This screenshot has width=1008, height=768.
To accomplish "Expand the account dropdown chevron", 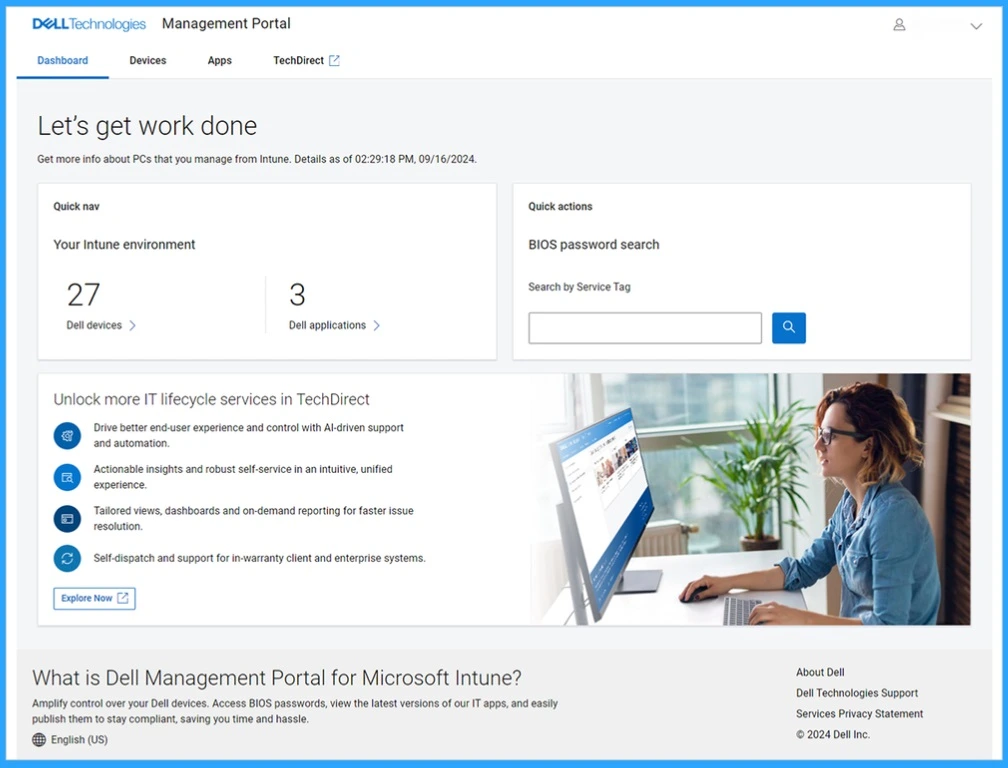I will coord(976,26).
